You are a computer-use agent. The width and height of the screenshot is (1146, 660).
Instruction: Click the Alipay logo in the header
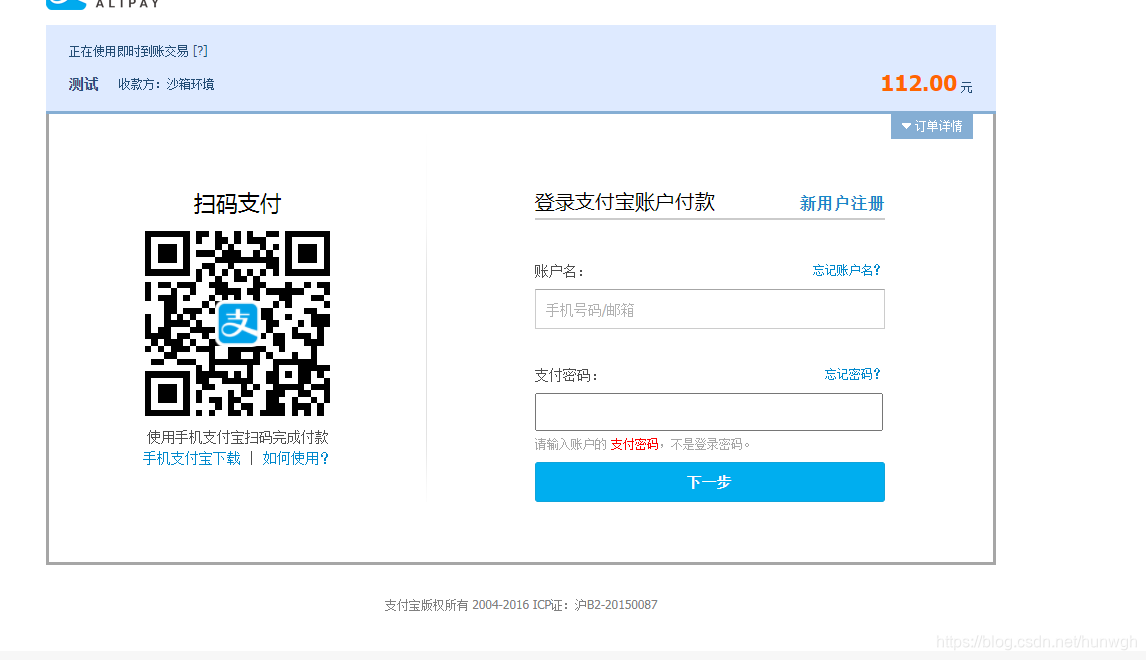pos(102,4)
